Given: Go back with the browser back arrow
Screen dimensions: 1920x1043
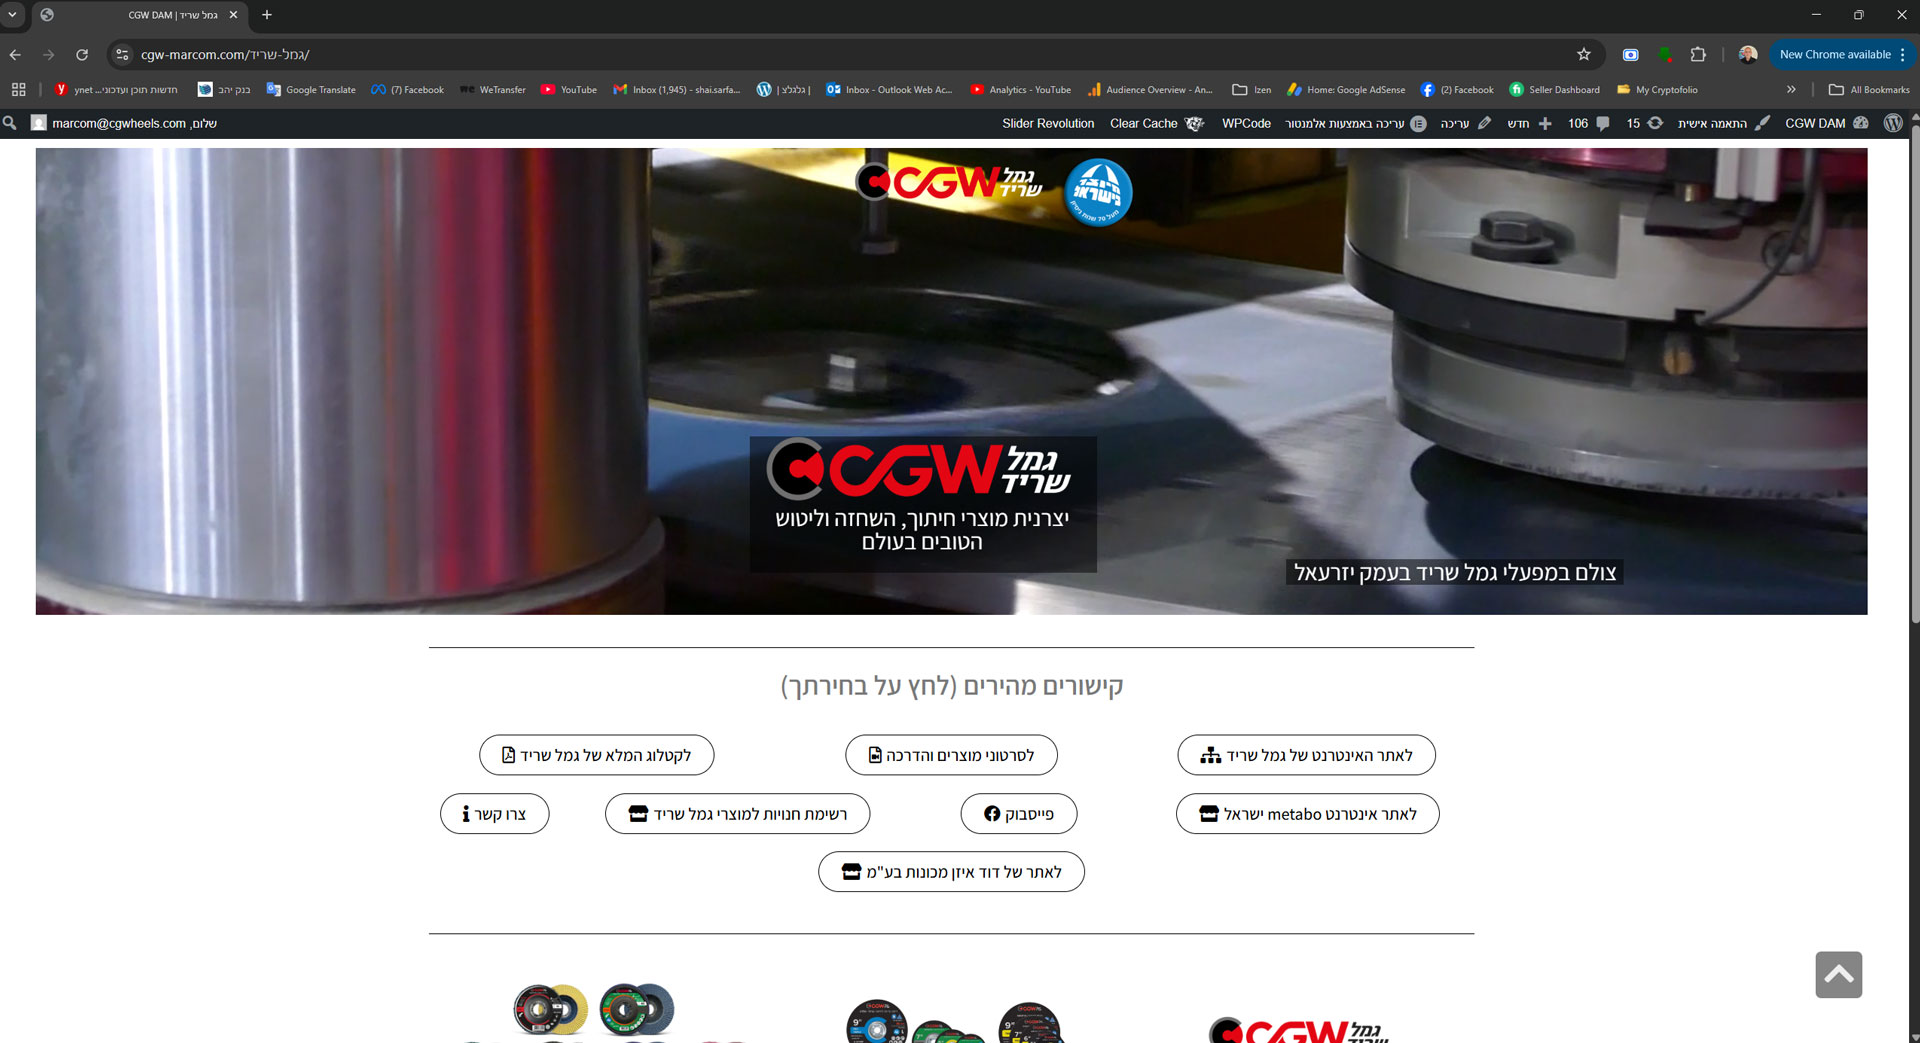Looking at the screenshot, I should pyautogui.click(x=15, y=54).
